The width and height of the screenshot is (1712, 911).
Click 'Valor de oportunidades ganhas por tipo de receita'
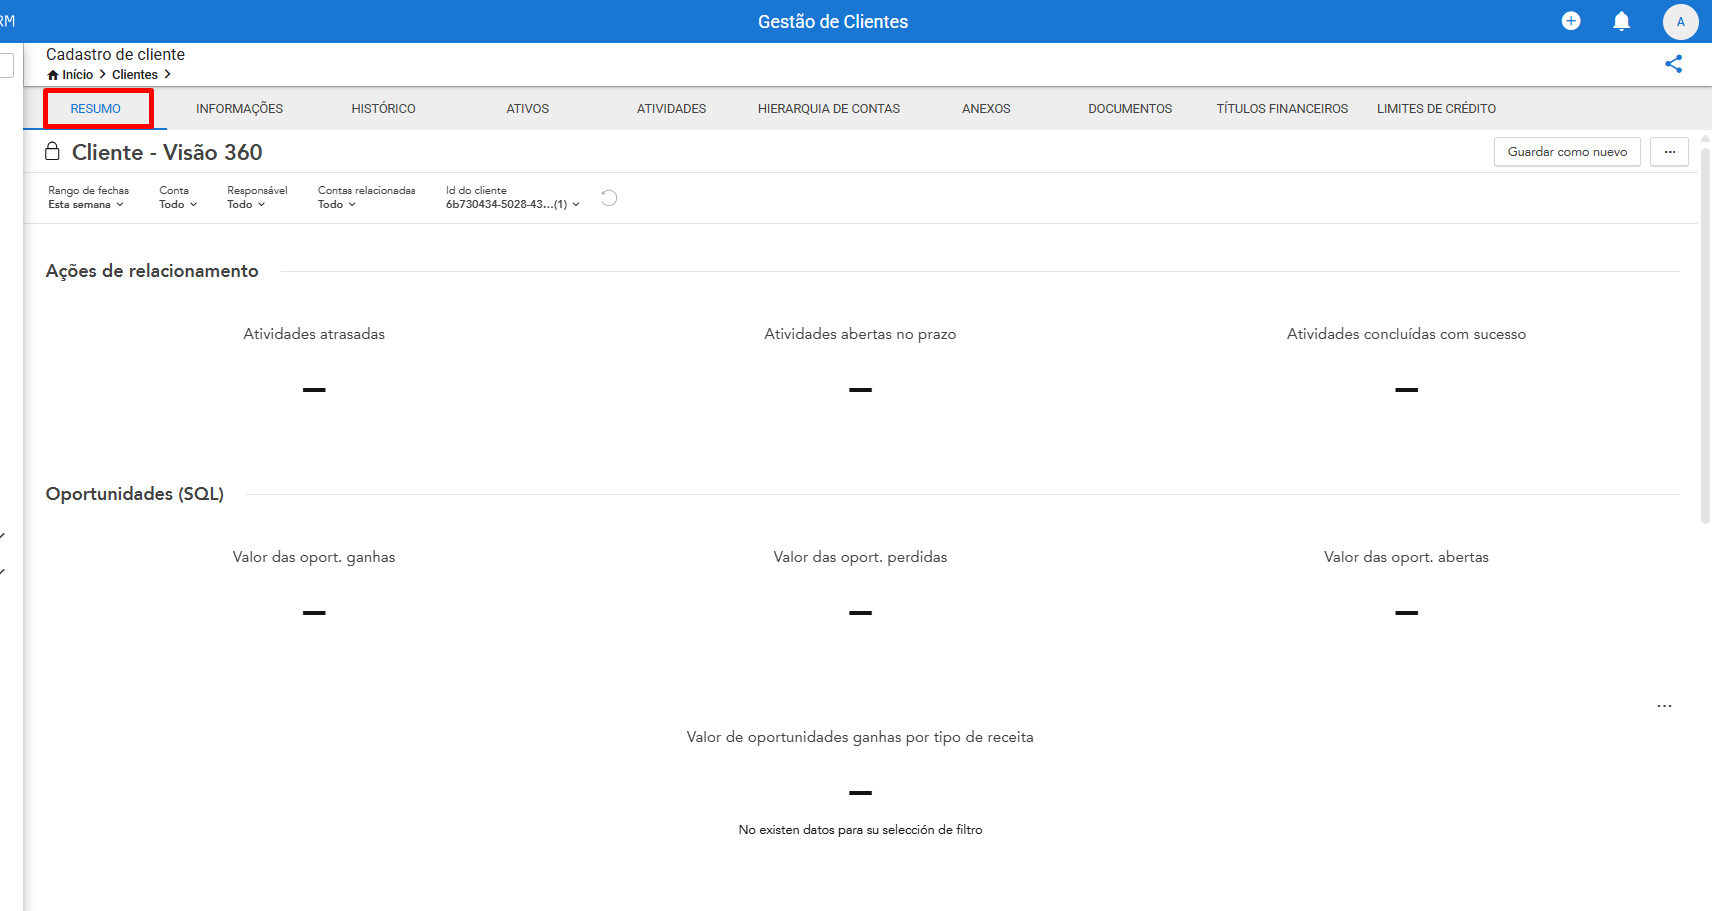[x=860, y=737]
